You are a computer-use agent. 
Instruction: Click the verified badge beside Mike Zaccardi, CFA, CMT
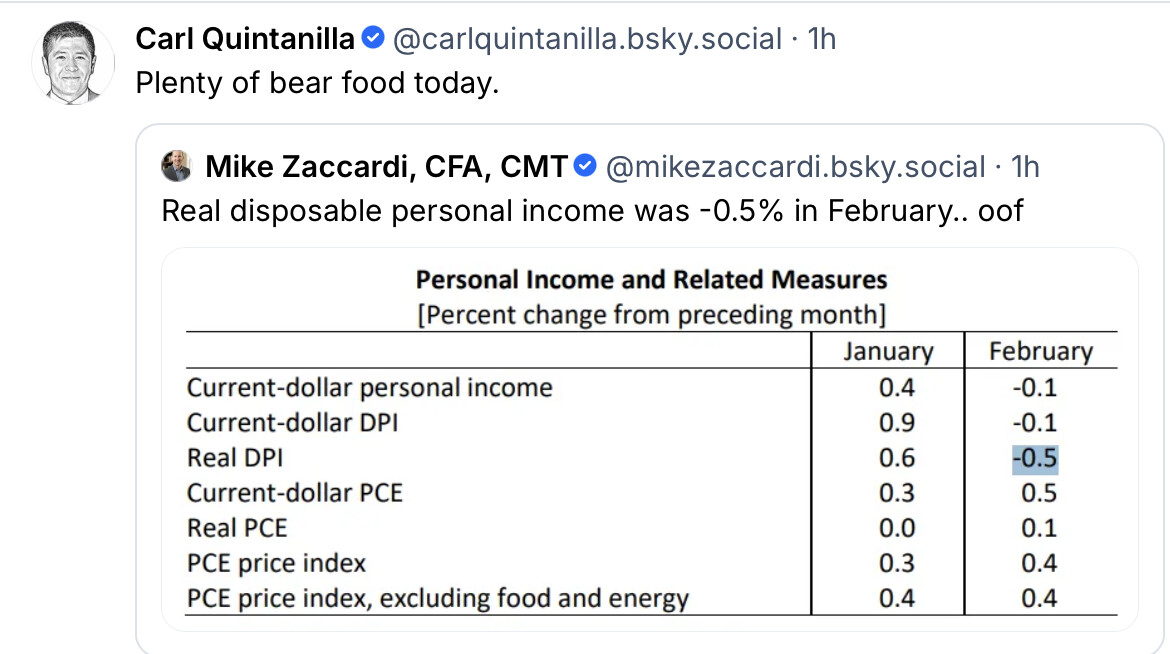587,166
